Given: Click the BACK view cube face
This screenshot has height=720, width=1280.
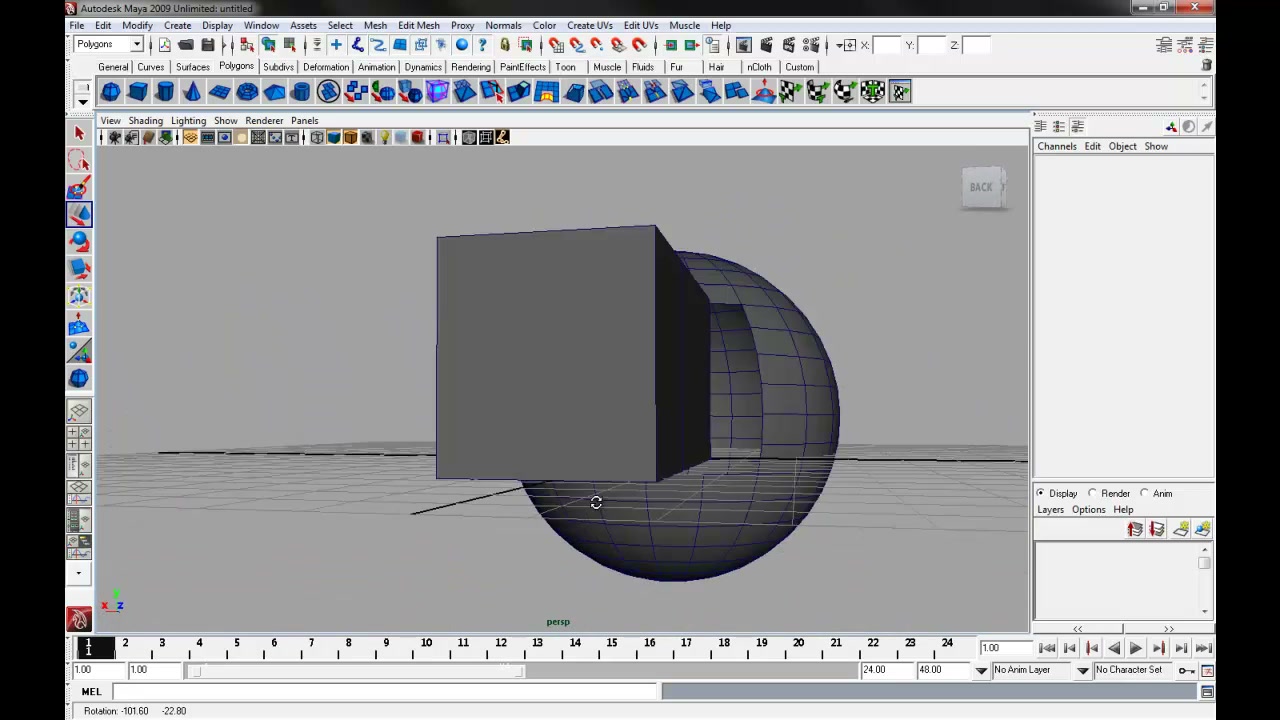Looking at the screenshot, I should 981,187.
